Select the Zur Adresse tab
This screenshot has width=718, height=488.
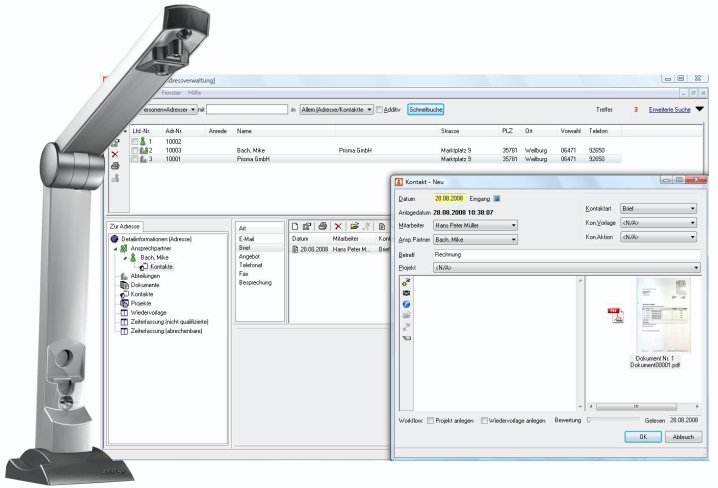point(125,227)
